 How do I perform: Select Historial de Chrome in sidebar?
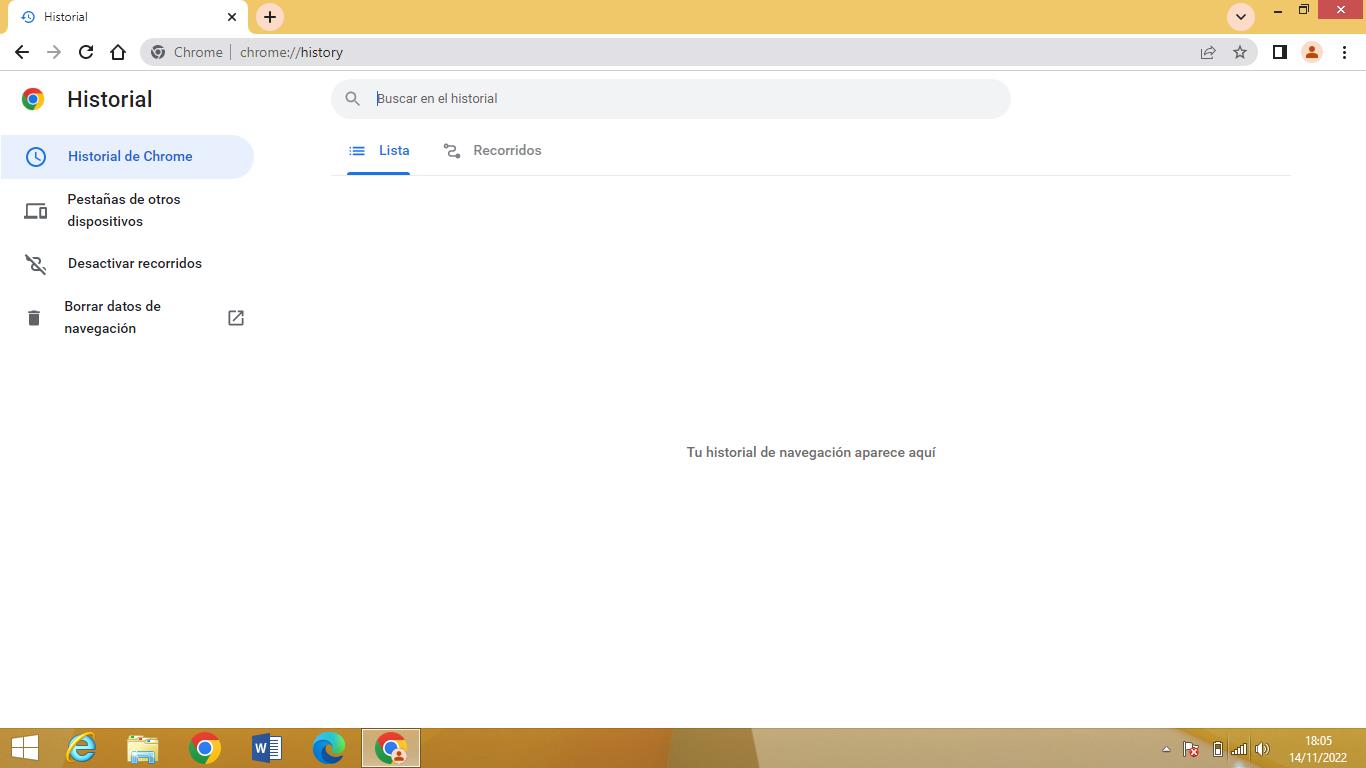(129, 157)
